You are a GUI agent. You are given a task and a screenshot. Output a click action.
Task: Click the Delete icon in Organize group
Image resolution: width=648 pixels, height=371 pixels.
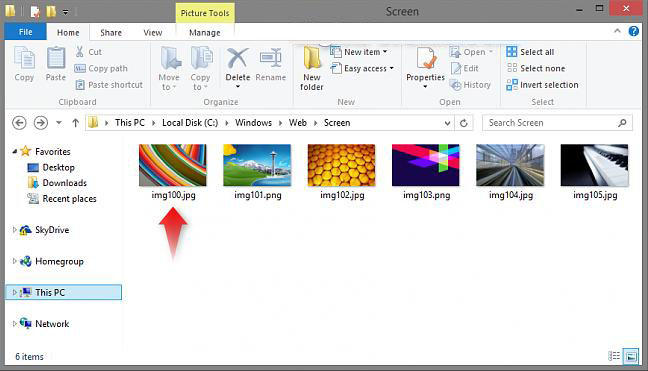coord(238,59)
